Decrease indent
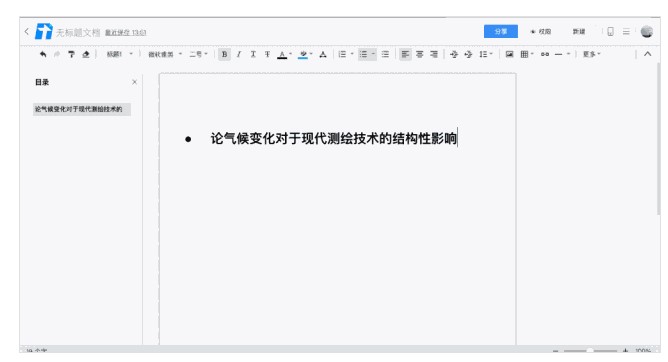 pyautogui.click(x=454, y=54)
